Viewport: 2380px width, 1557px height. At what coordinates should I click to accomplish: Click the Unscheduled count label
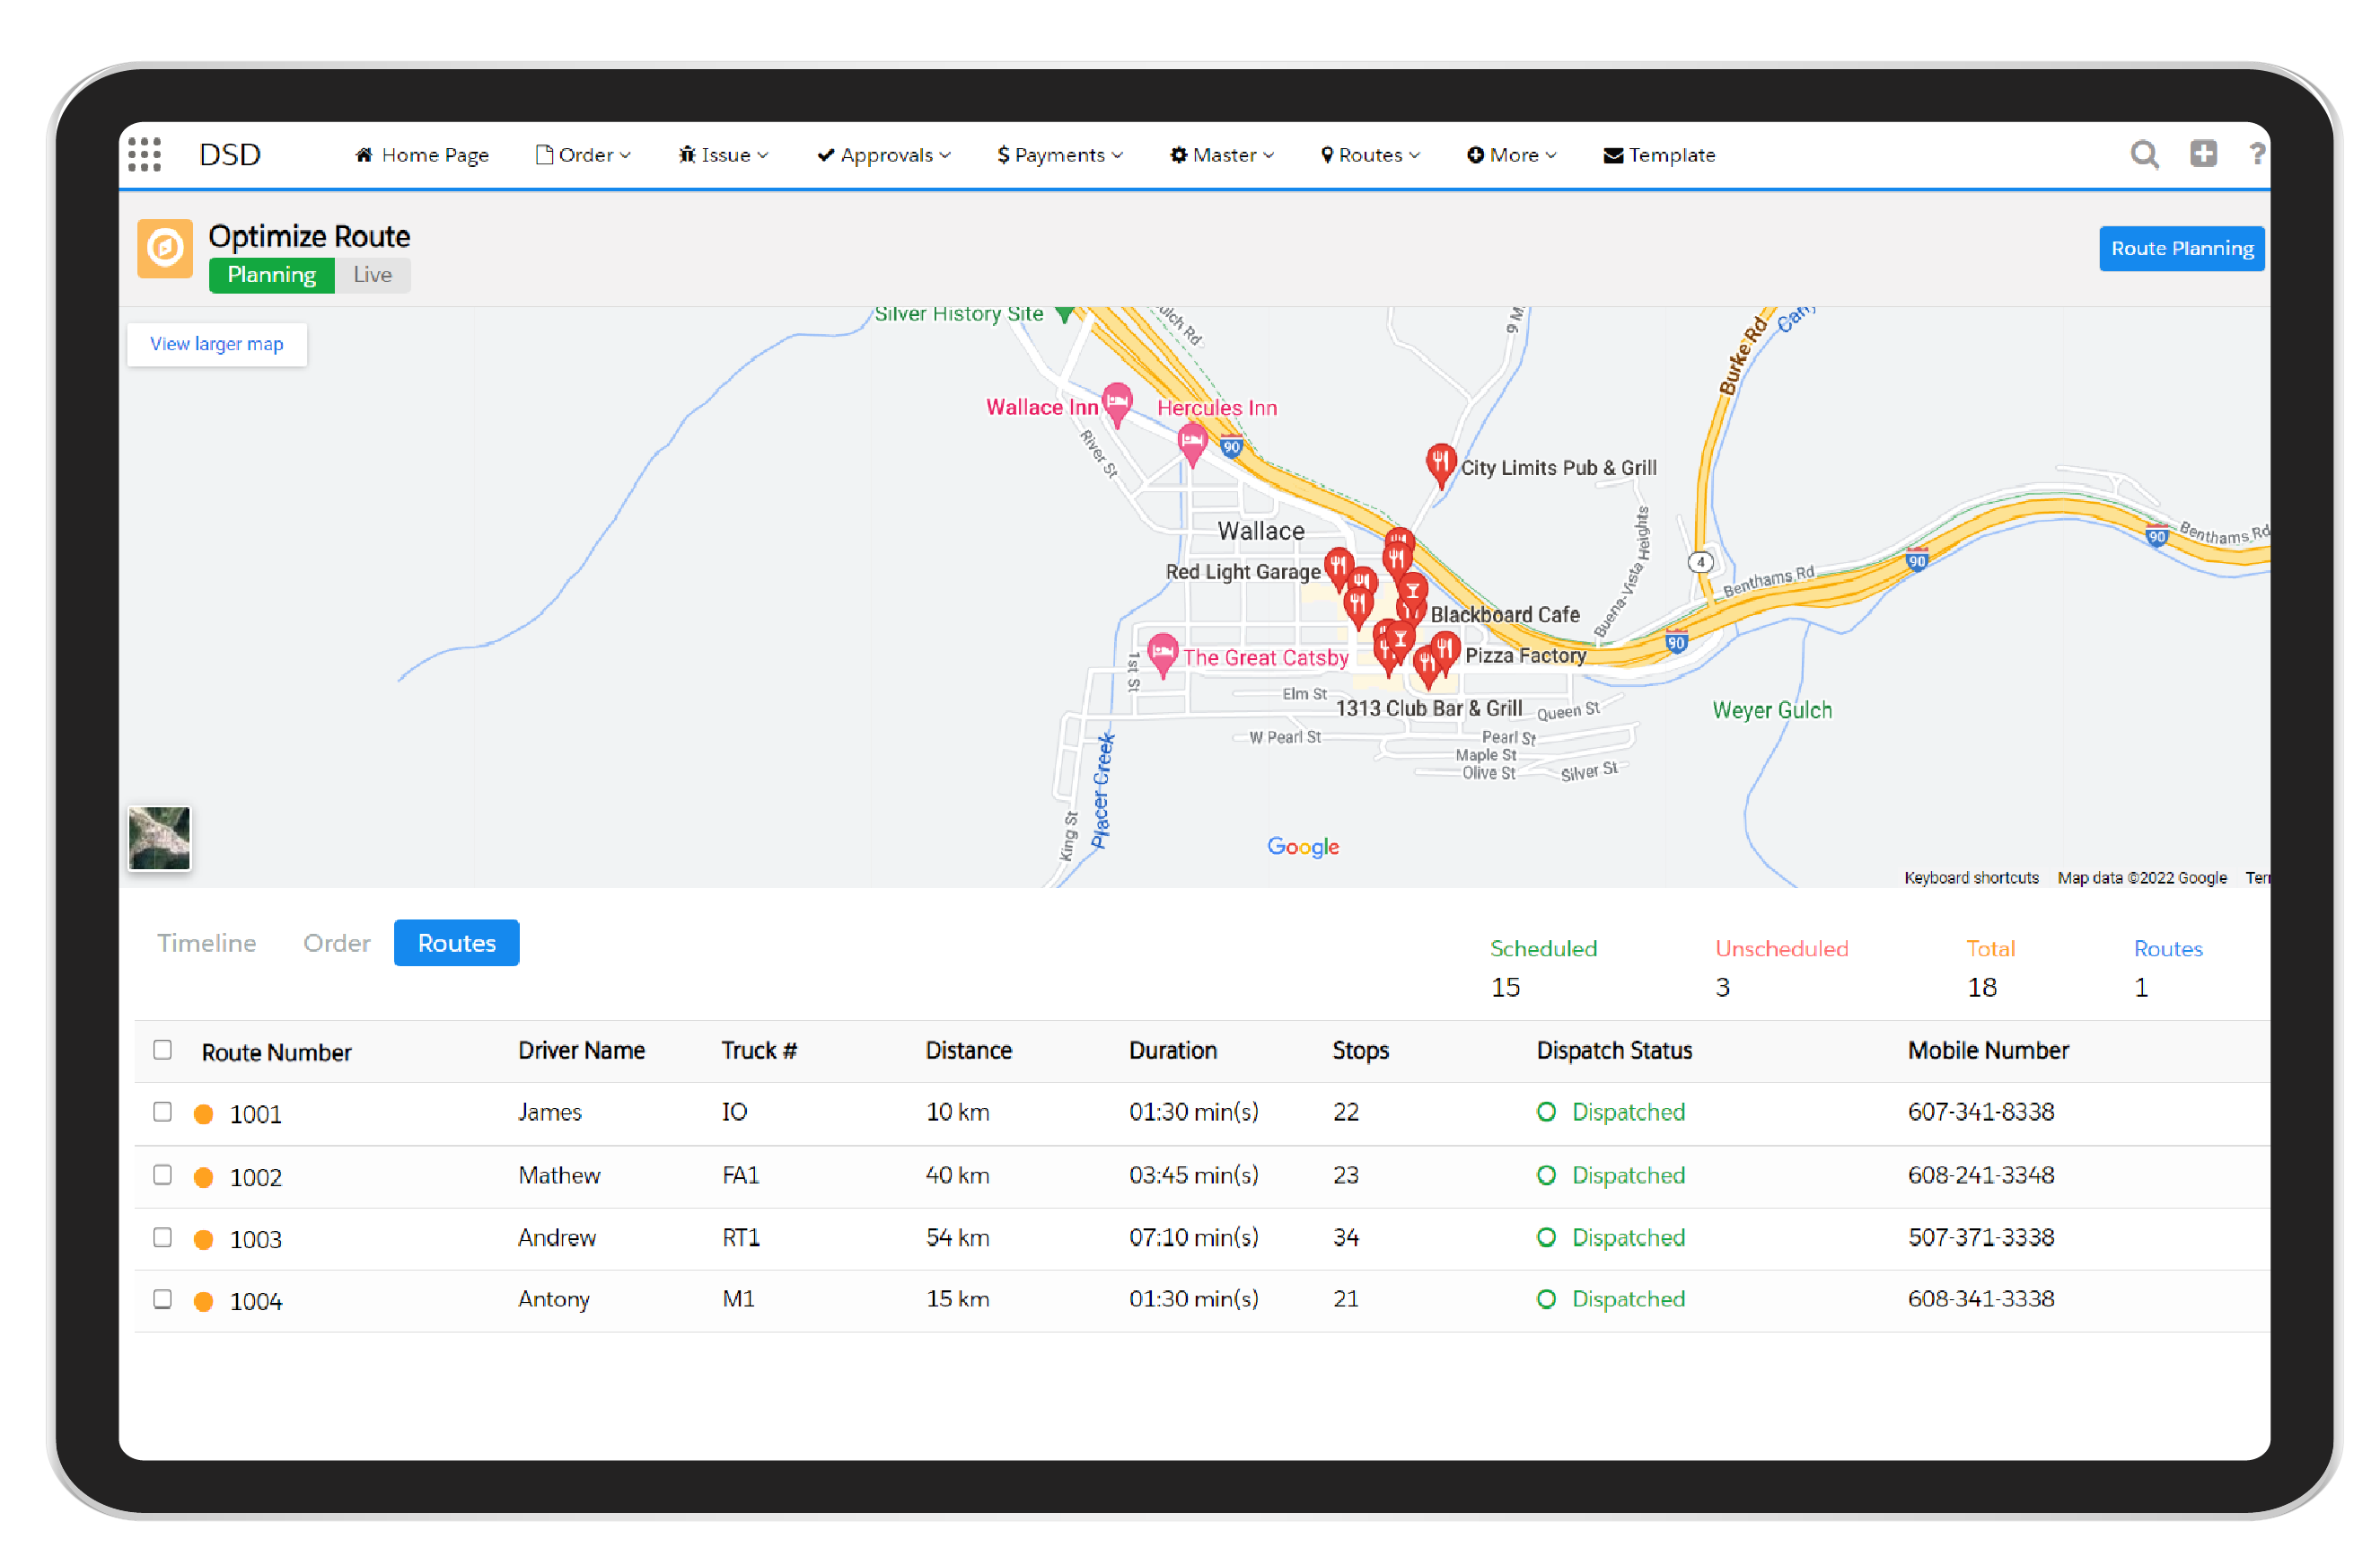(1781, 947)
